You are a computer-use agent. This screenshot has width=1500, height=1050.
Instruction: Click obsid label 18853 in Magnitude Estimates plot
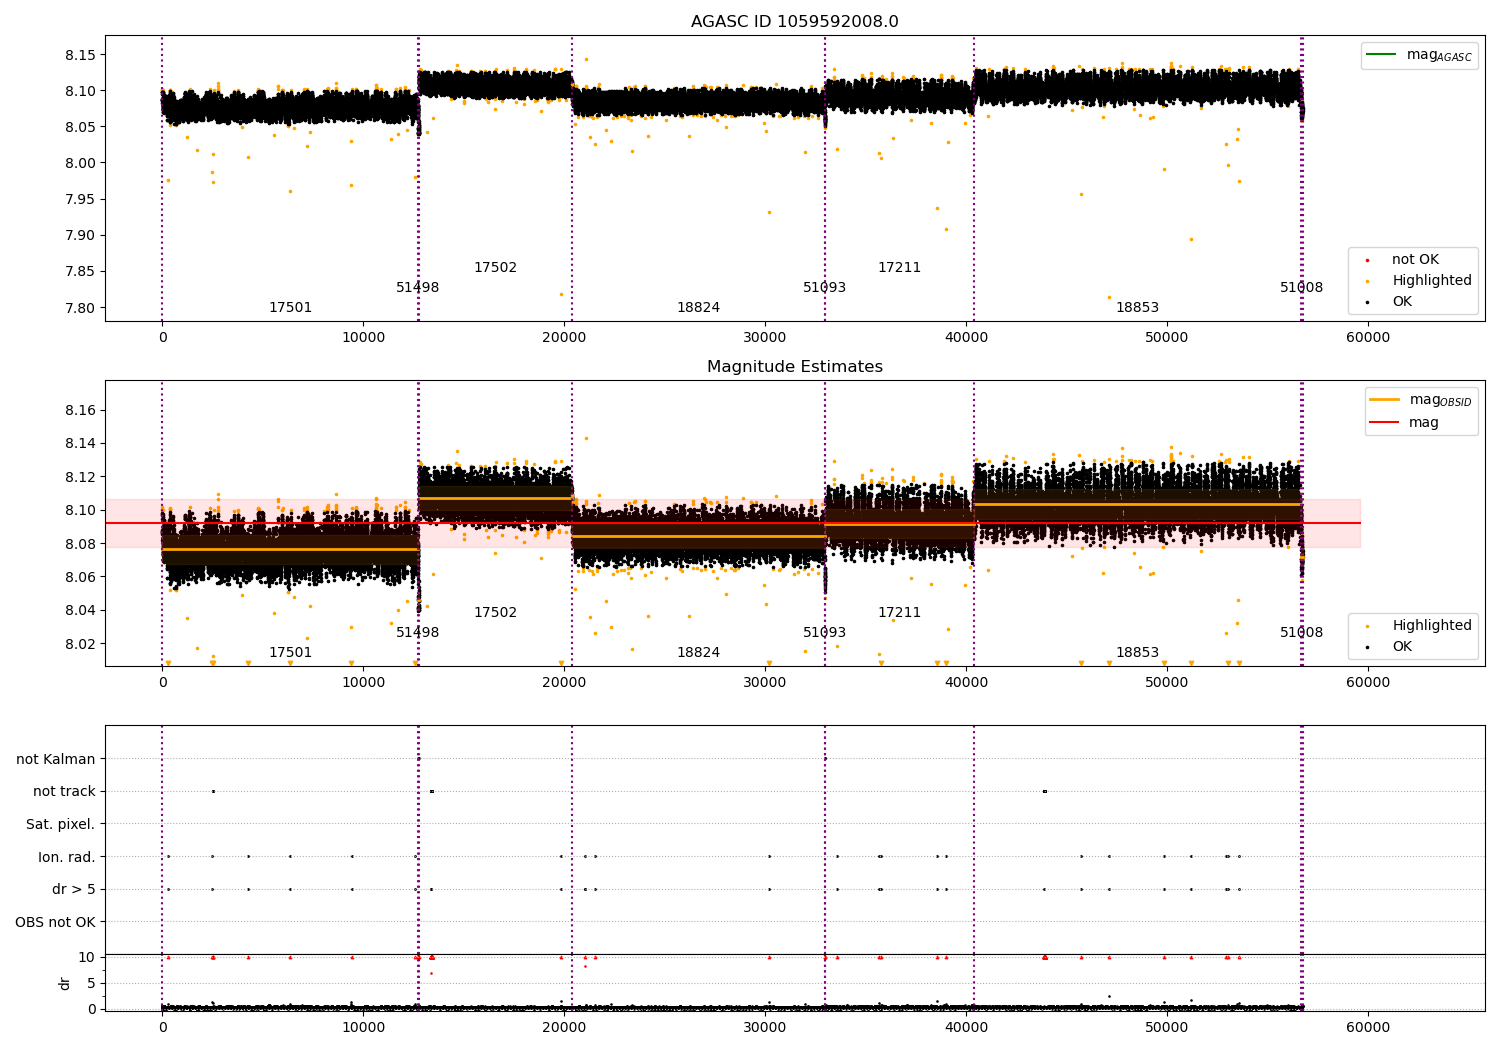click(x=1138, y=653)
